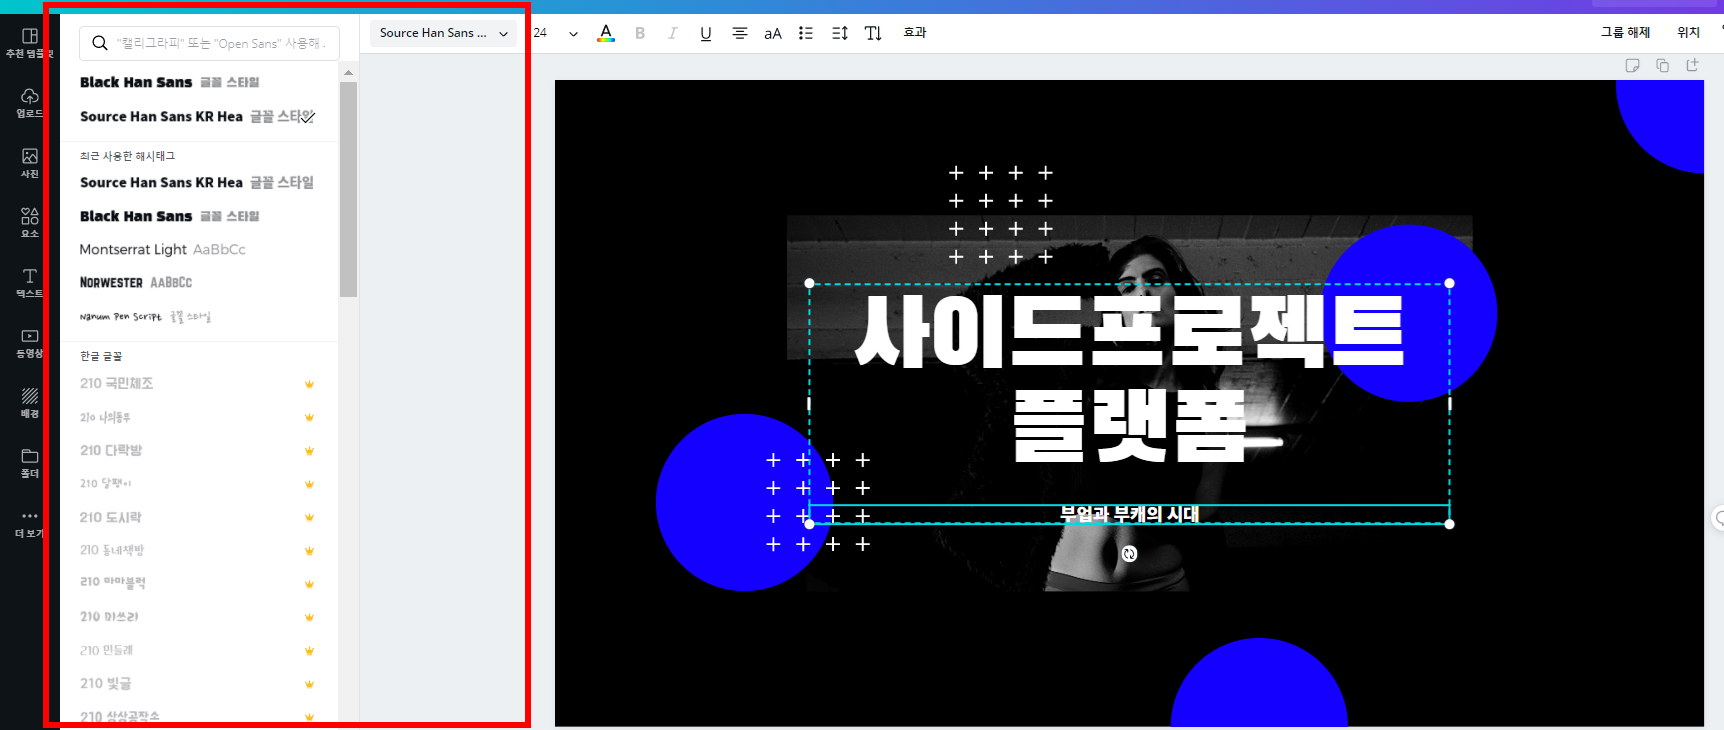Select the Nanum Pen Script font
The width and height of the screenshot is (1724, 730).
145,316
